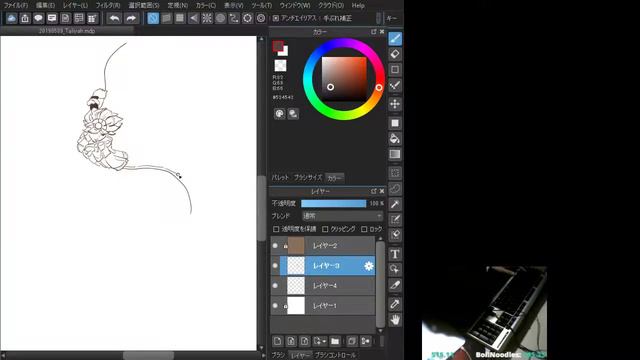Open the Help menu

[358, 5]
